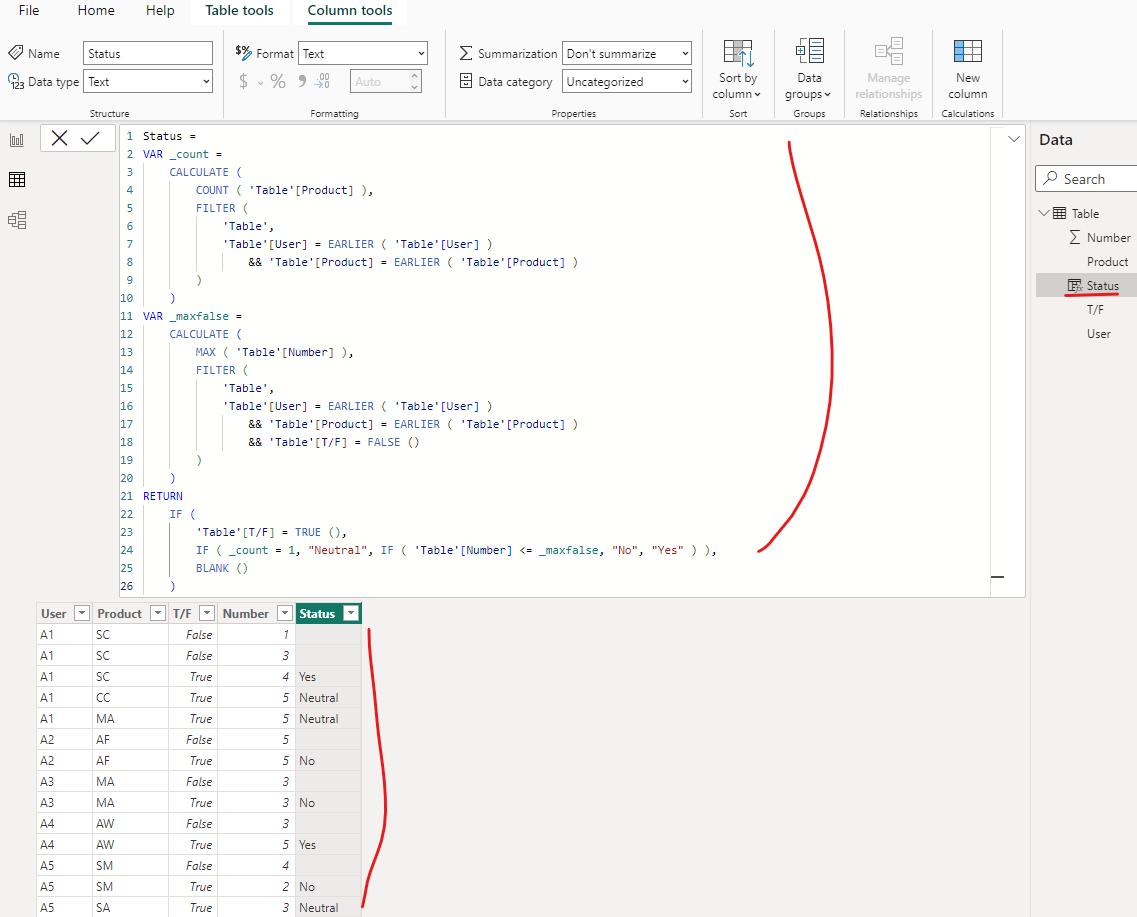Click inside the DAX formula editor

click(555, 360)
